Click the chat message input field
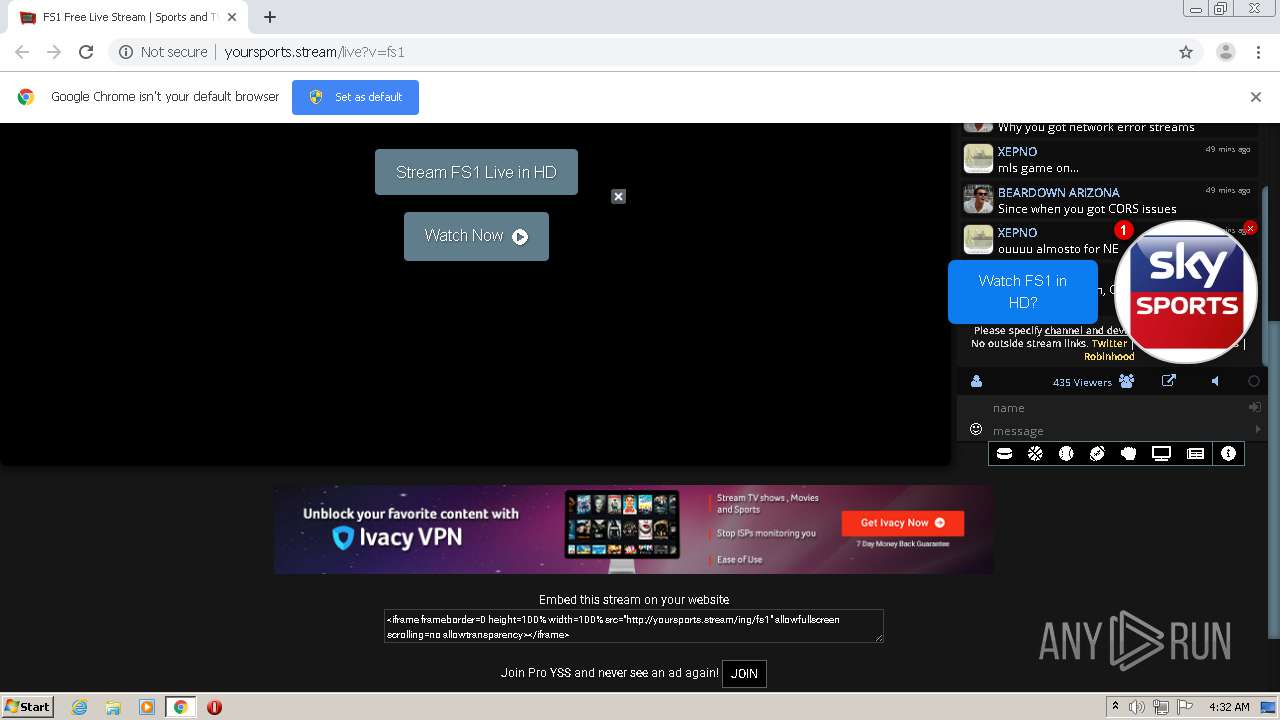The height and width of the screenshot is (720, 1280). click(x=1120, y=430)
